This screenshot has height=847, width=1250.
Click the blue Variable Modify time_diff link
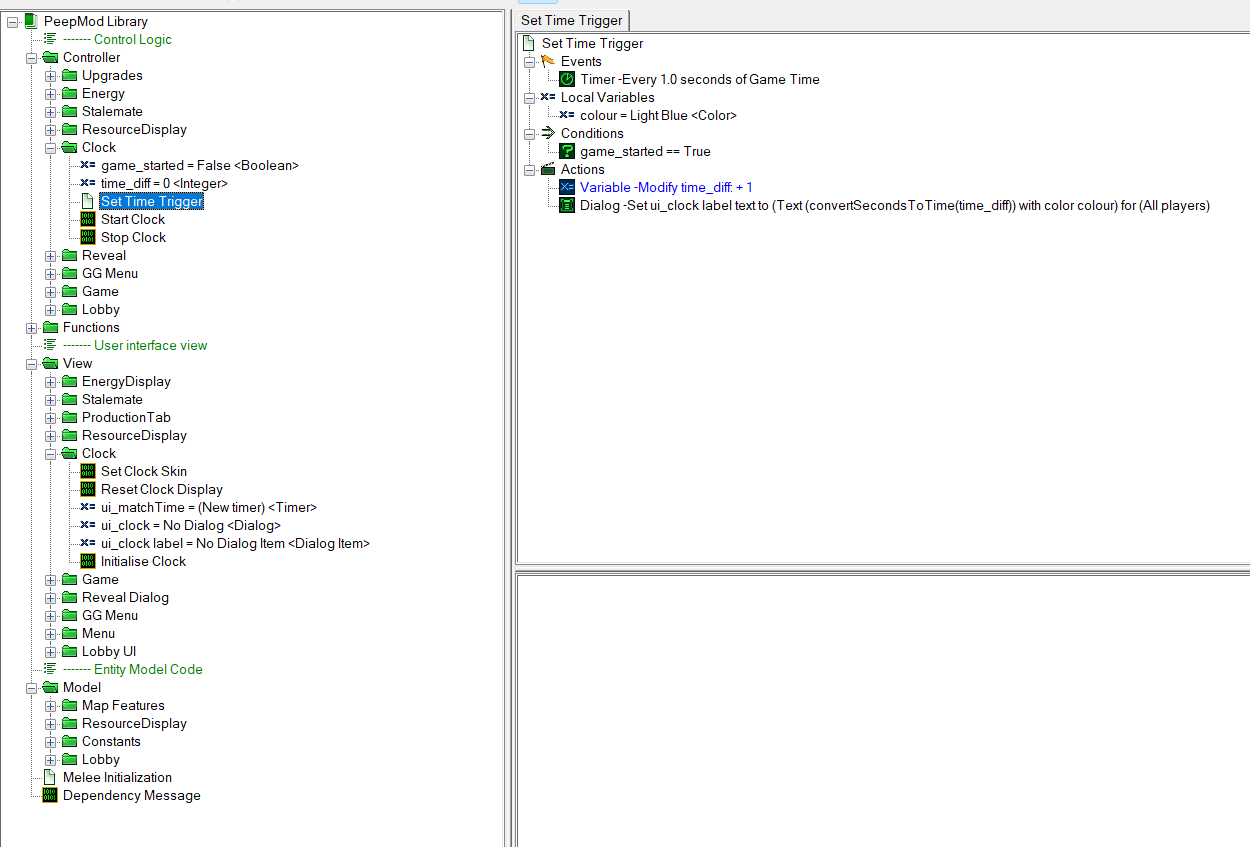(665, 187)
